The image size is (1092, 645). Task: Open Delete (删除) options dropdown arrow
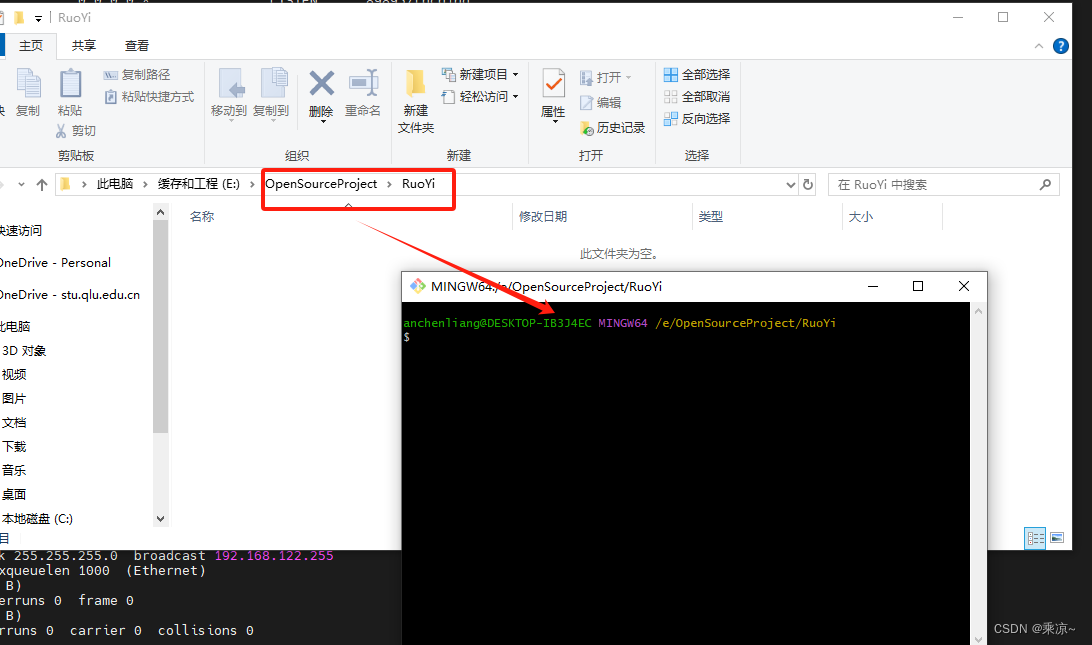click(x=322, y=122)
